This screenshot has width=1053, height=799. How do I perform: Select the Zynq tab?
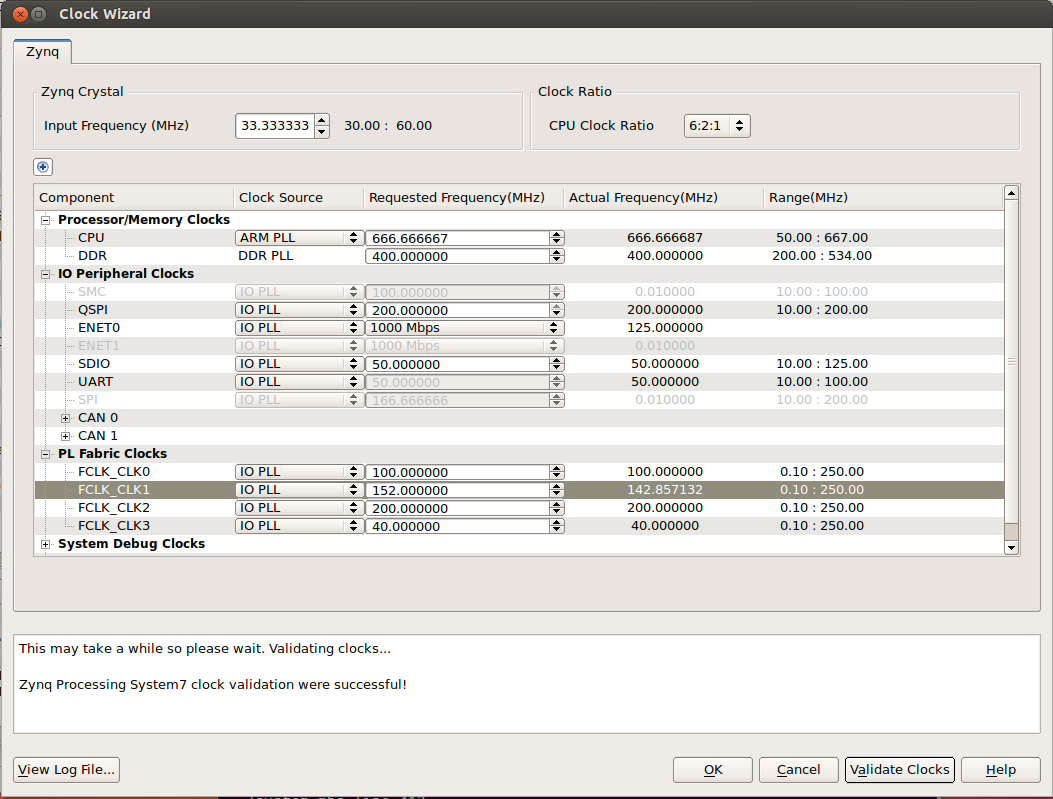(x=42, y=51)
